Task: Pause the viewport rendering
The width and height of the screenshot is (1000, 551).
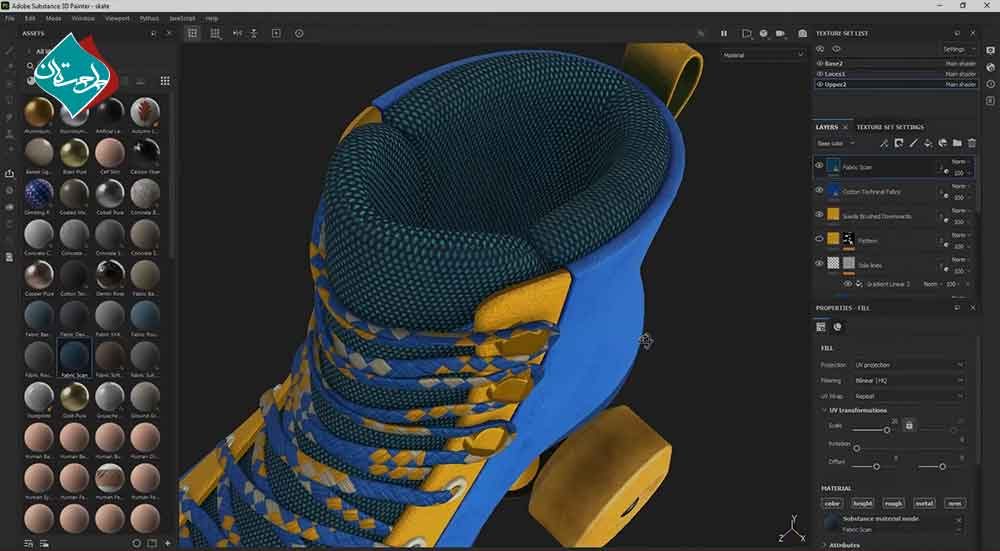Action: (x=724, y=33)
